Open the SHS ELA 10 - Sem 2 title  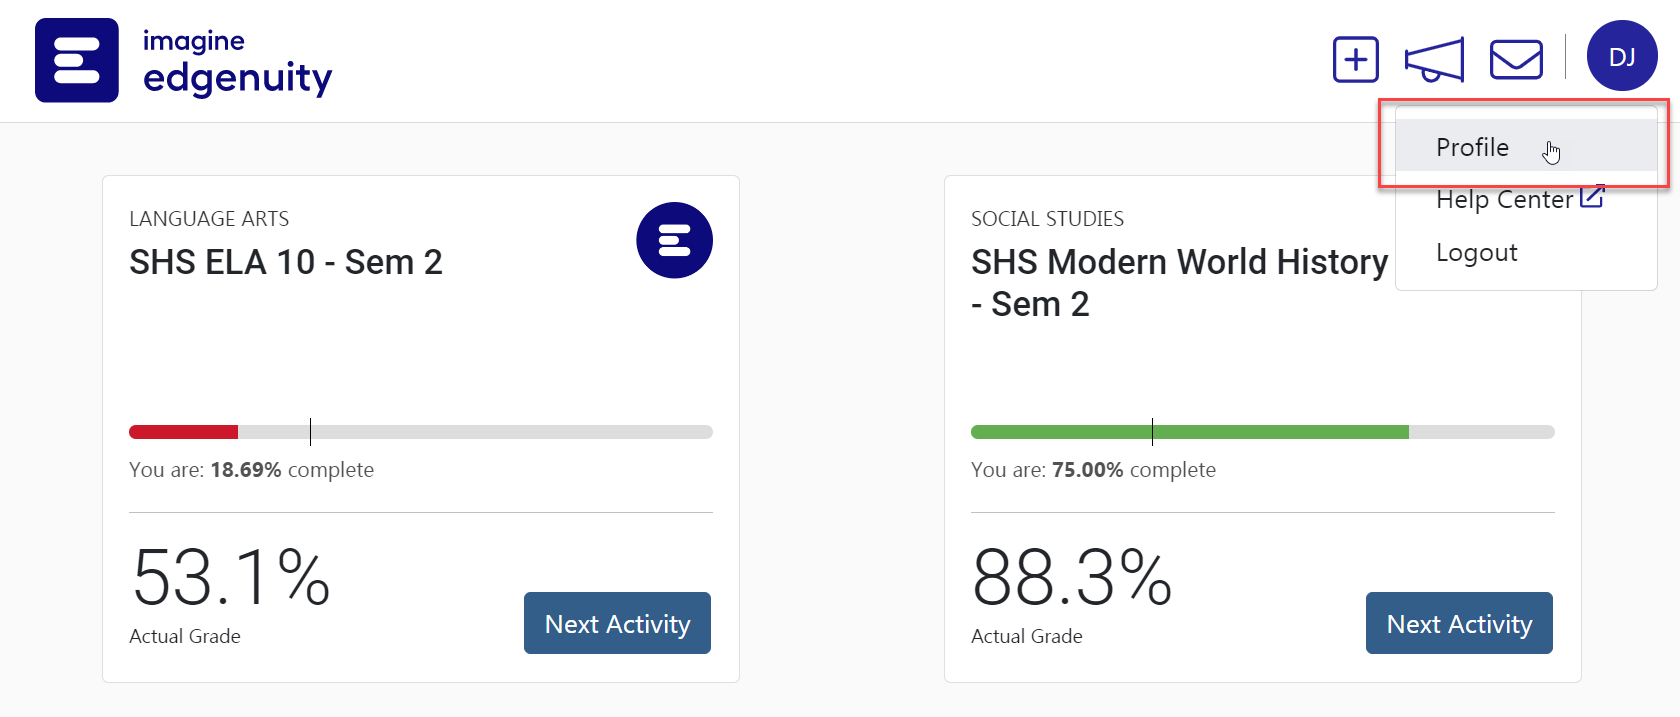click(x=286, y=262)
